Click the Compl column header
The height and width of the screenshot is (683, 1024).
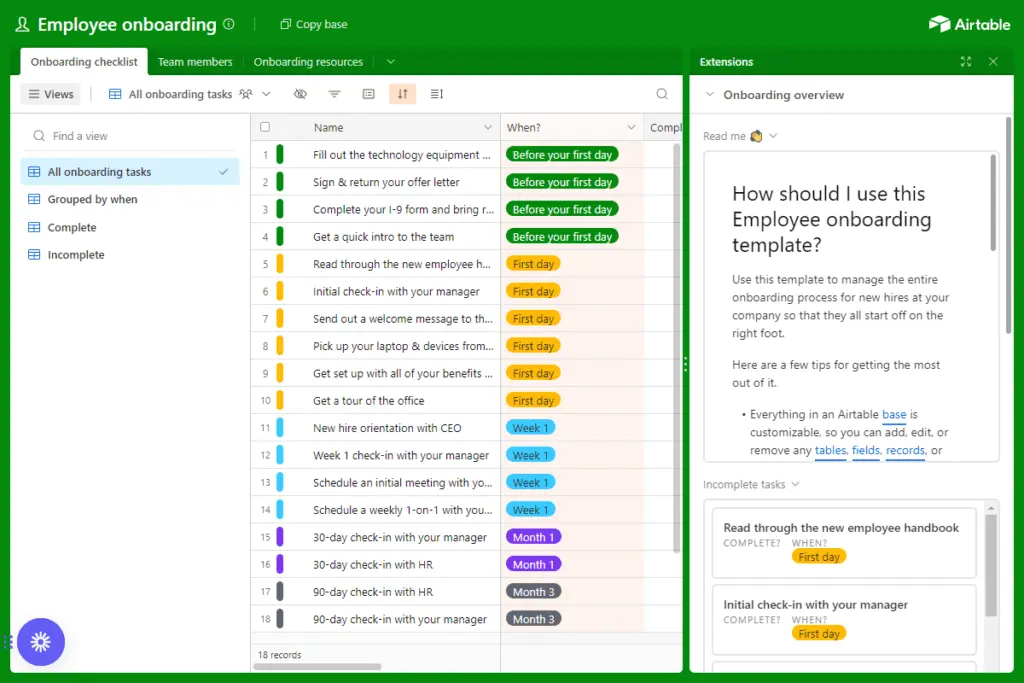click(x=664, y=127)
